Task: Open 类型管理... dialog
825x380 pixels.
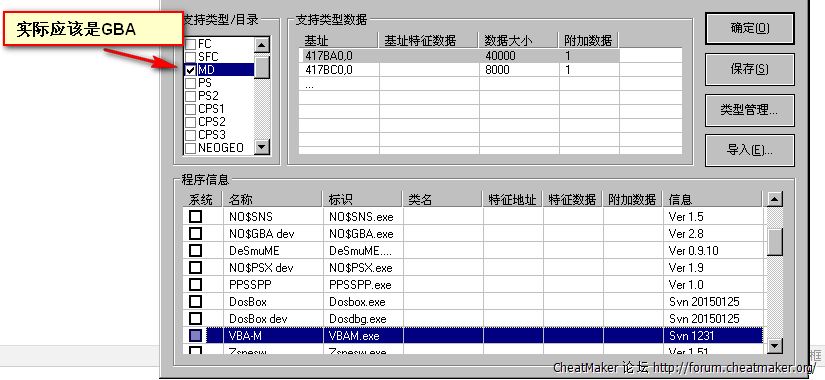Action: pos(750,110)
